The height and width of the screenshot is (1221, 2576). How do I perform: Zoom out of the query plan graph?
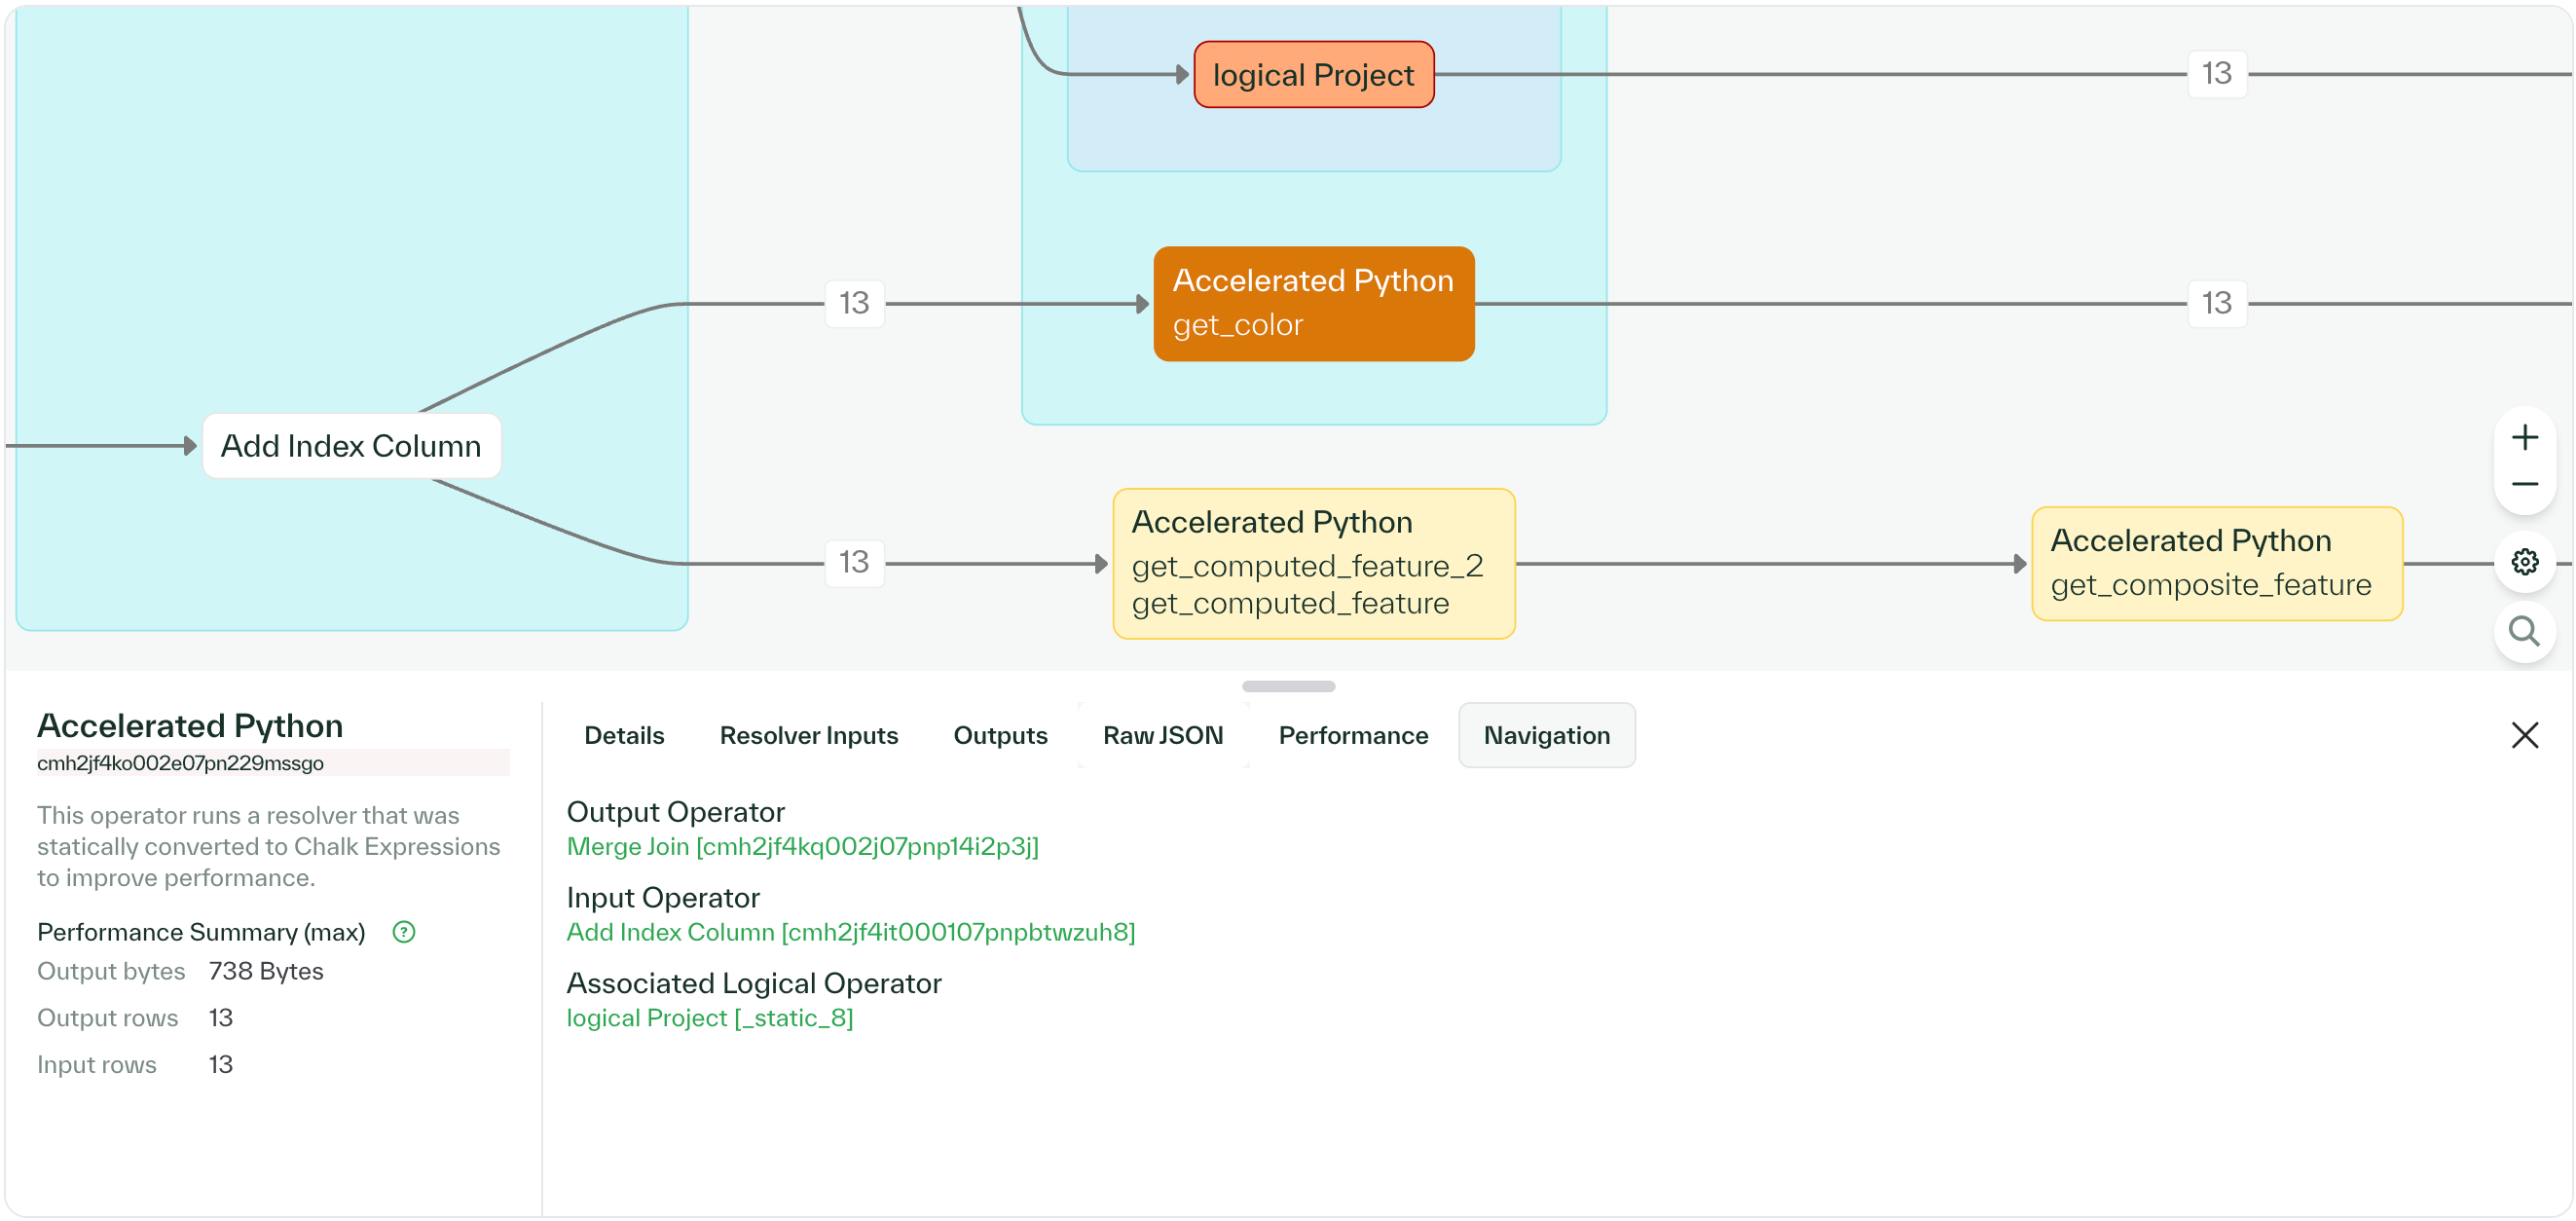pyautogui.click(x=2526, y=484)
